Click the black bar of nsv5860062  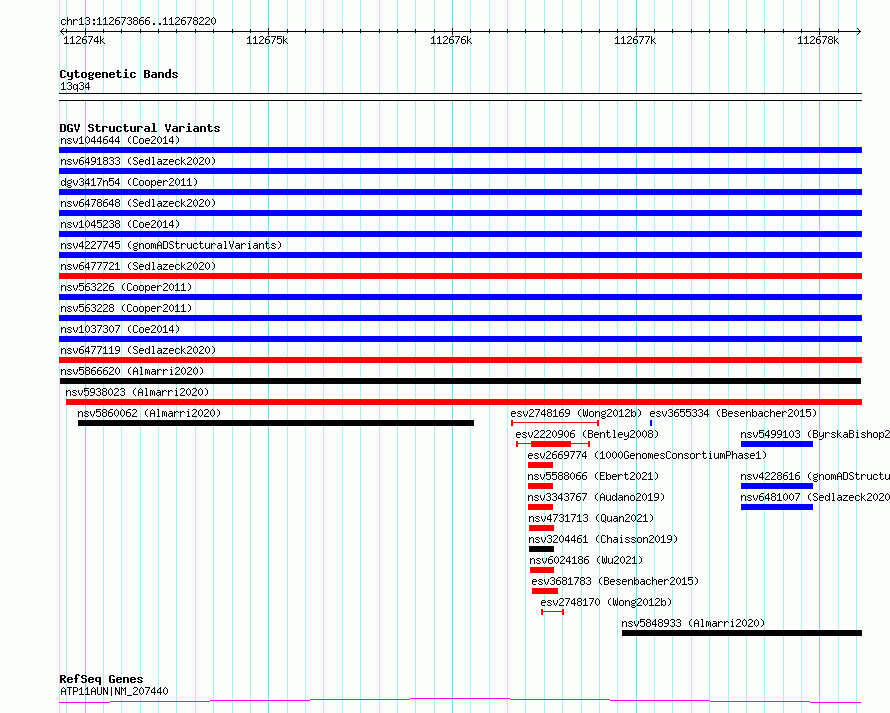(276, 423)
